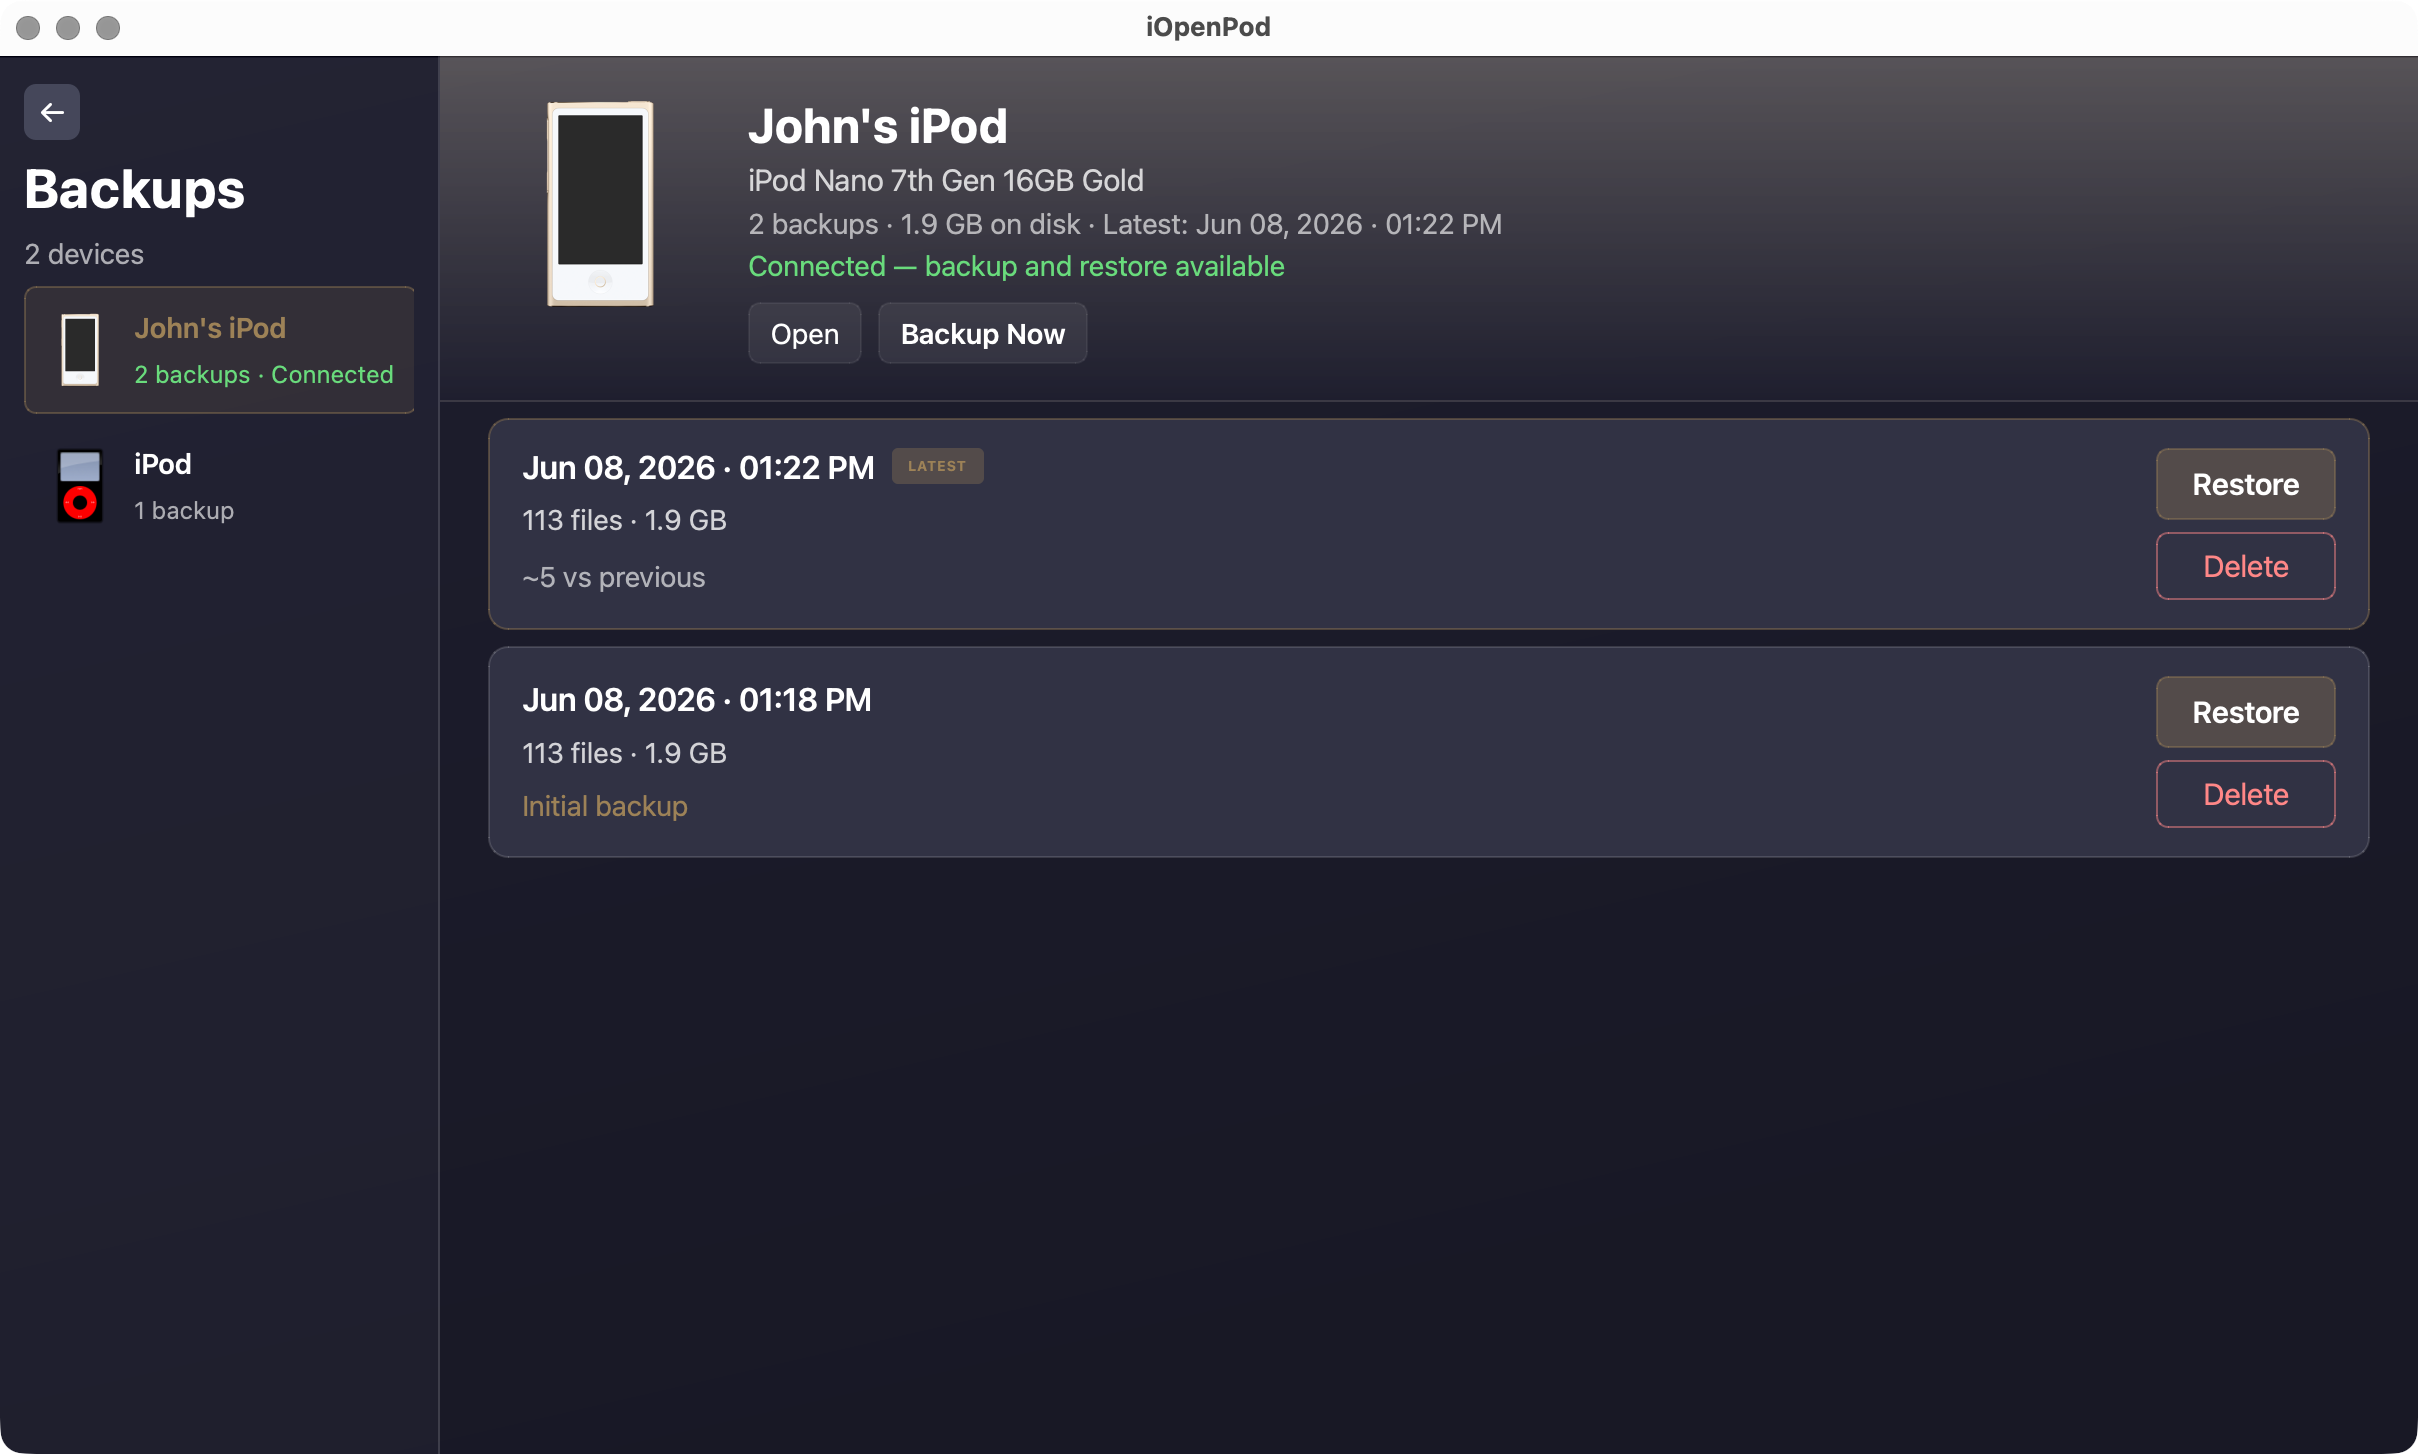The height and width of the screenshot is (1454, 2418).
Task: Click the Jun 08, 2026 · 01:22 PM heading
Action: pos(698,468)
